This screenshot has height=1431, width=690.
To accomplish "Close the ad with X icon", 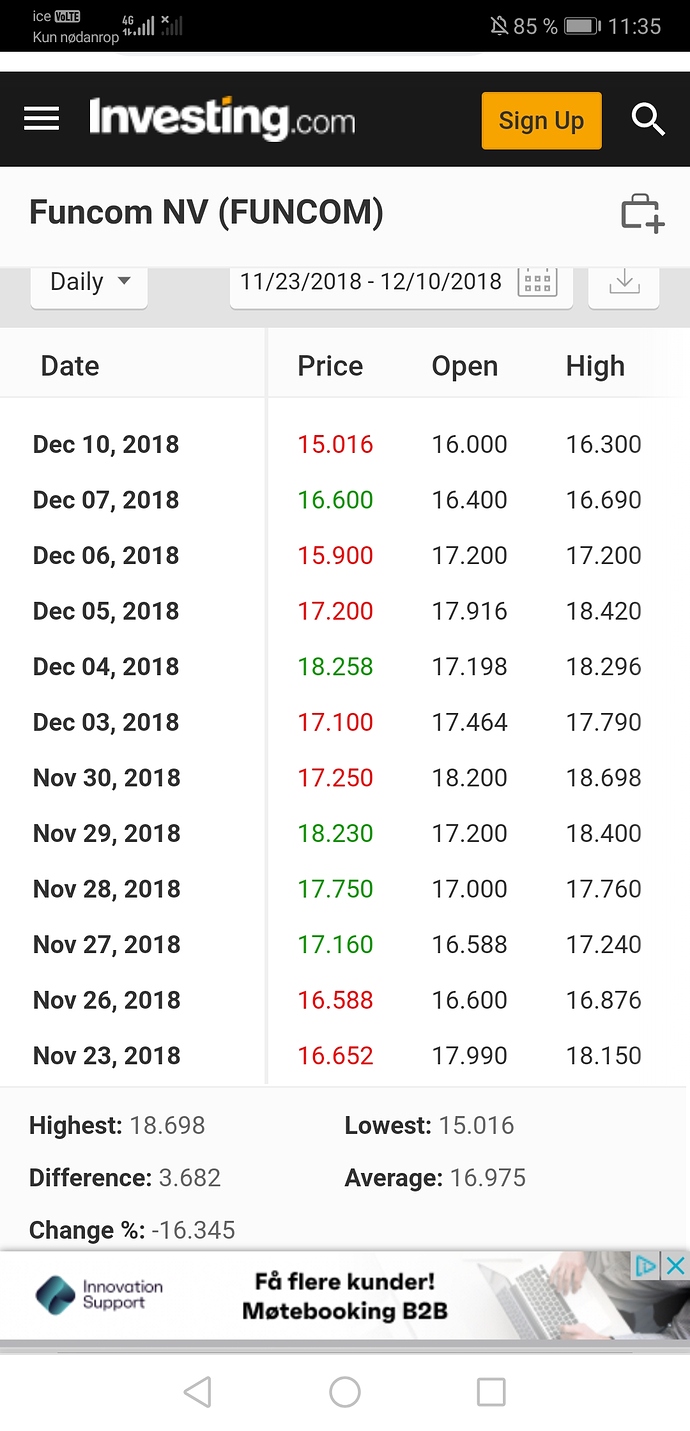I will point(676,1266).
